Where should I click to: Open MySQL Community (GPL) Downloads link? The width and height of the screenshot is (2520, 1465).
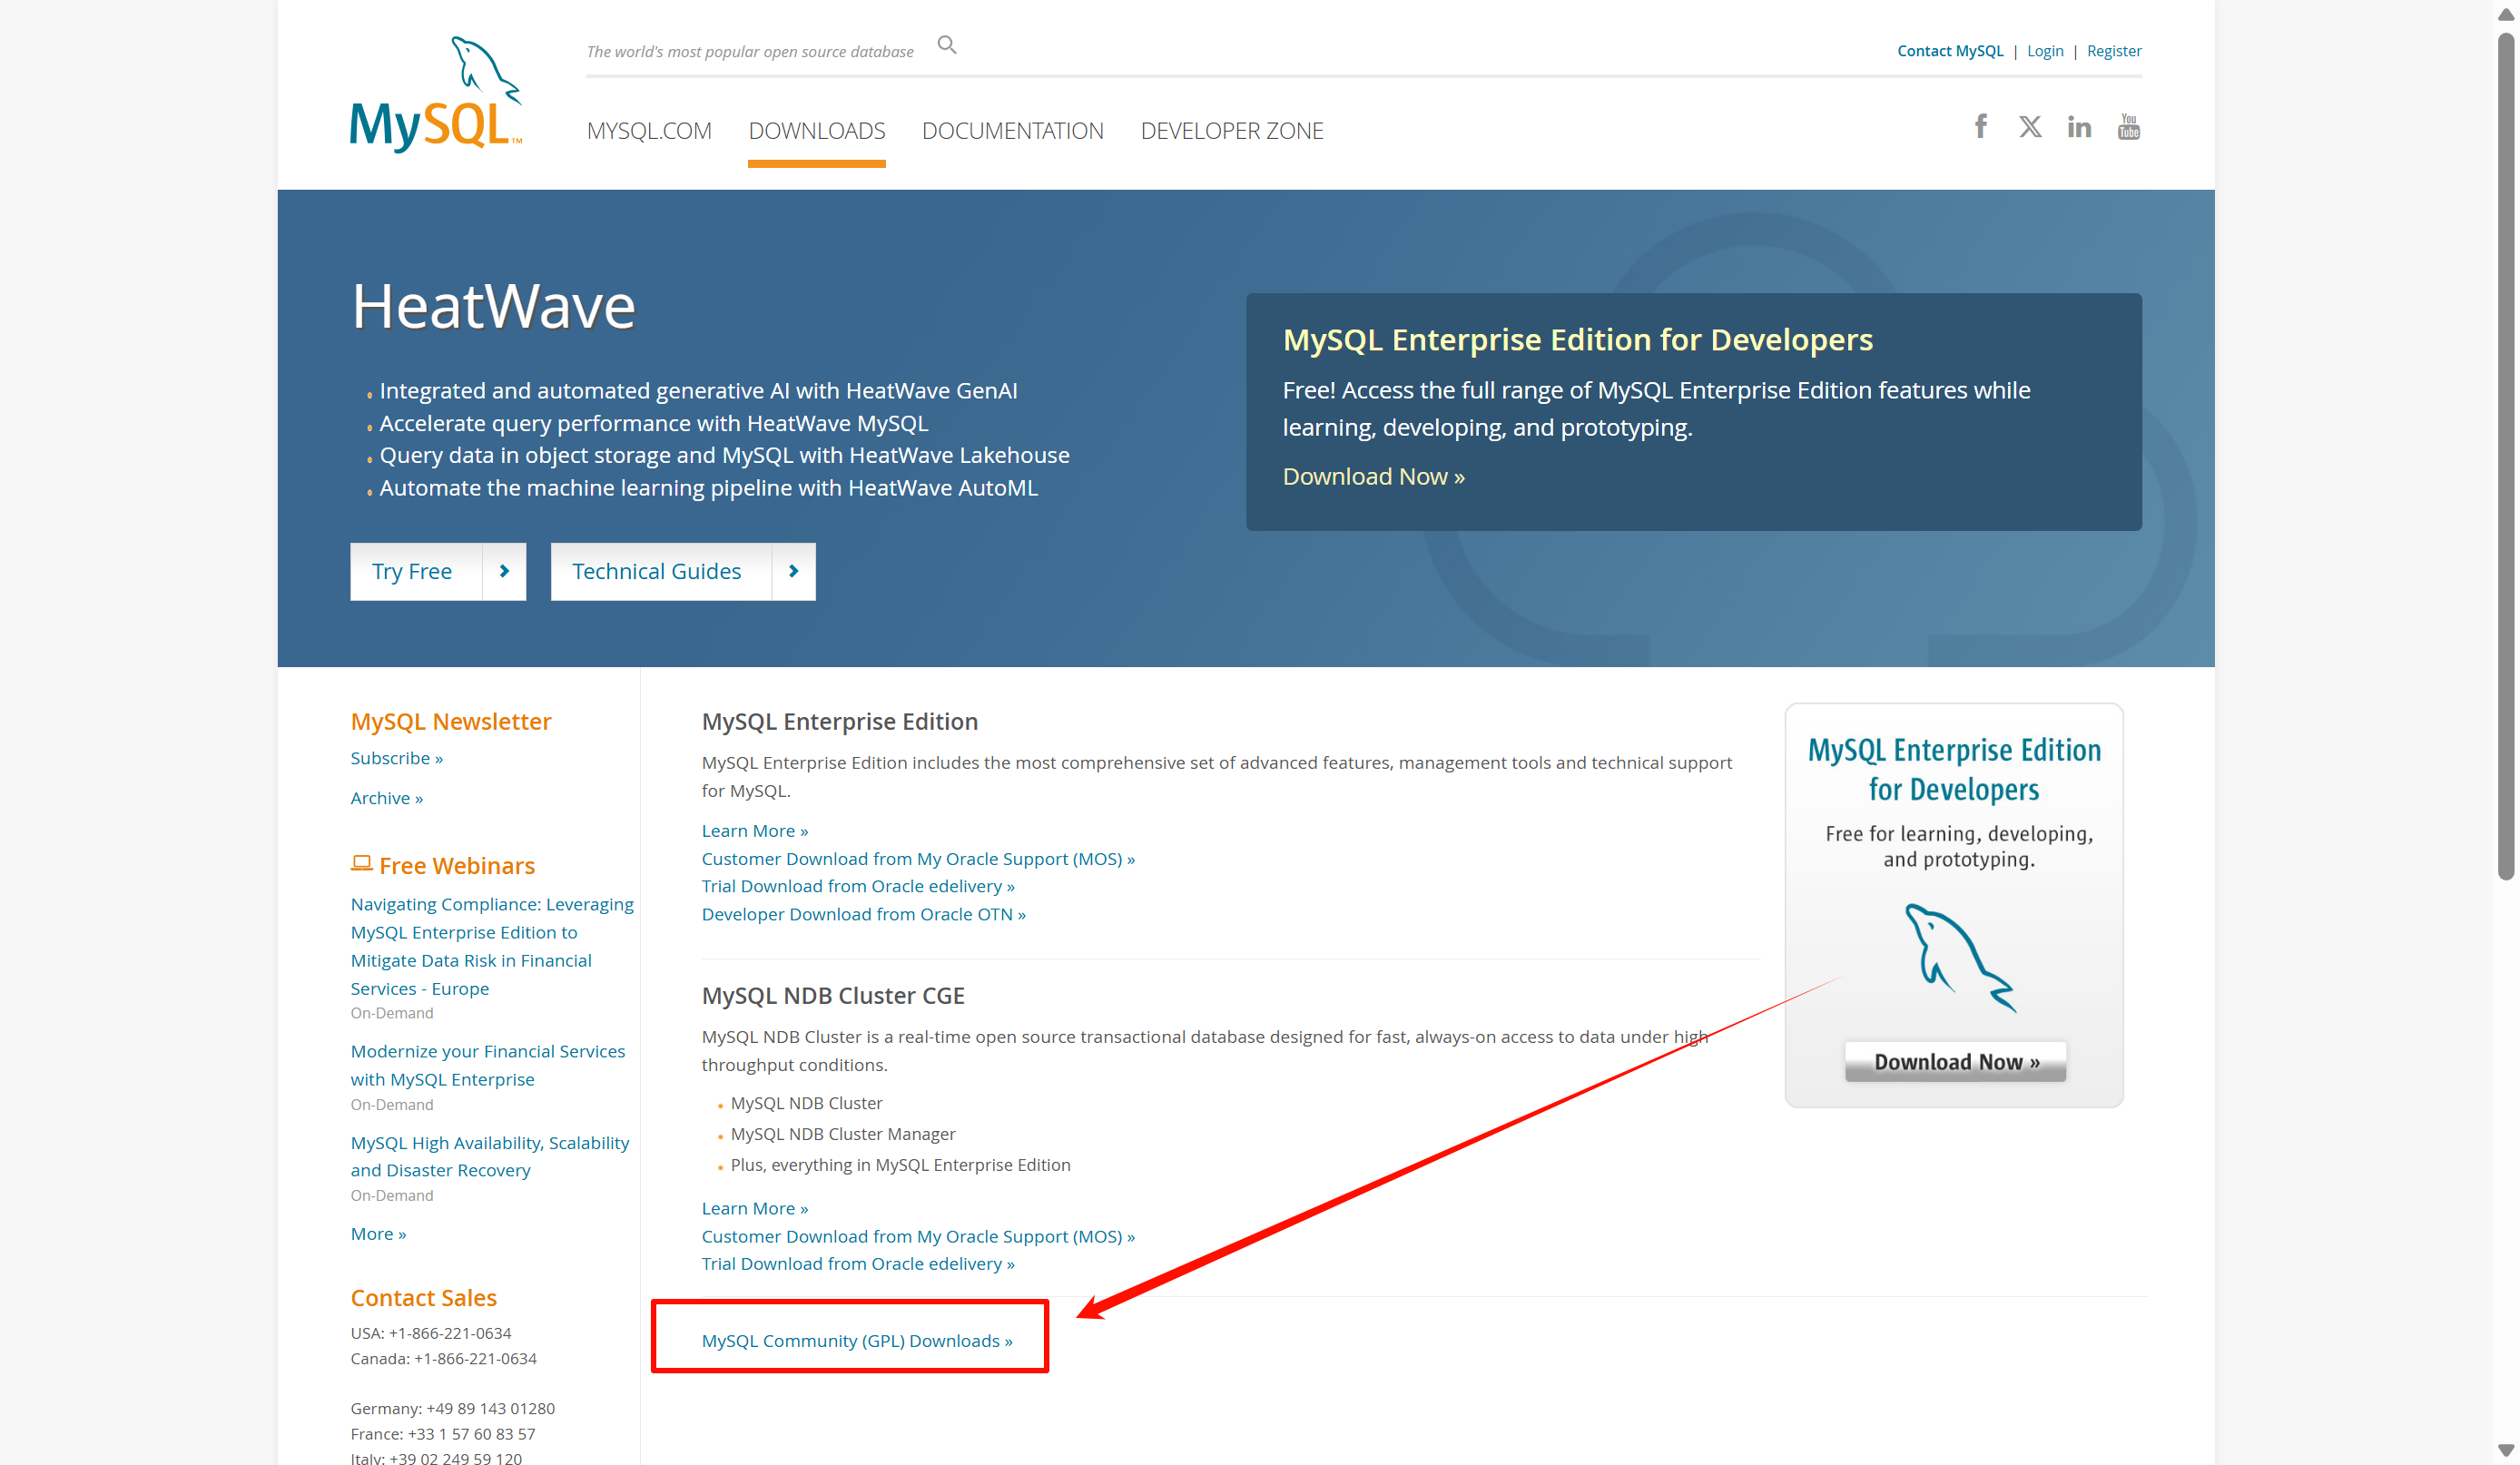click(x=856, y=1340)
